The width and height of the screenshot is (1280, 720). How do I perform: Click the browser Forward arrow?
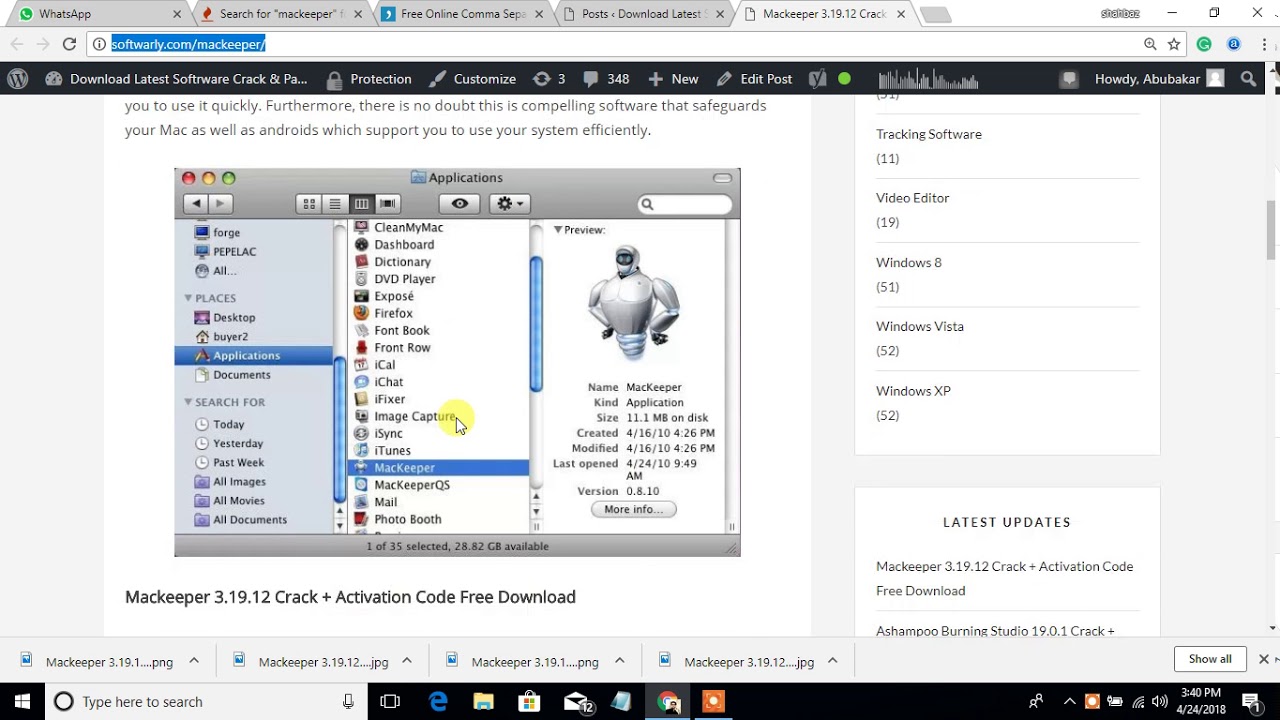43,44
